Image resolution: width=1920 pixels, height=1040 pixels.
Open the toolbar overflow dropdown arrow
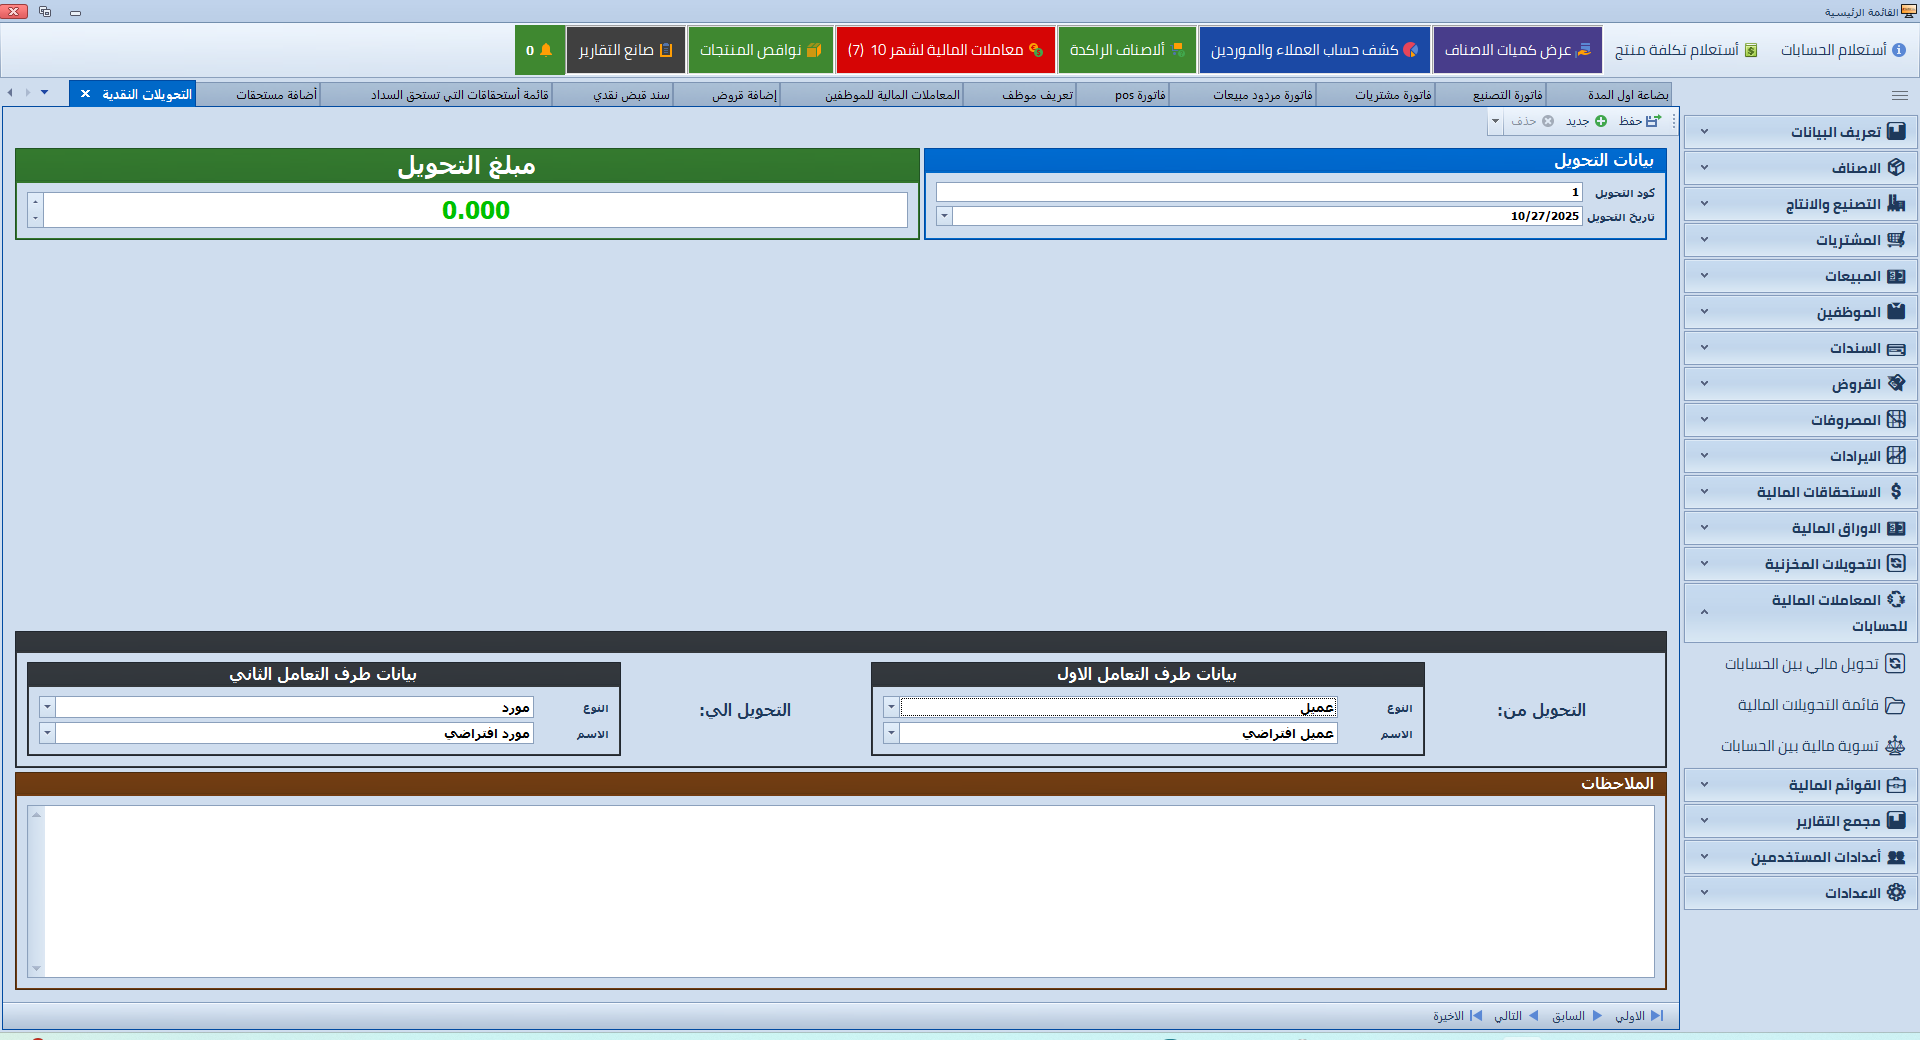1495,121
